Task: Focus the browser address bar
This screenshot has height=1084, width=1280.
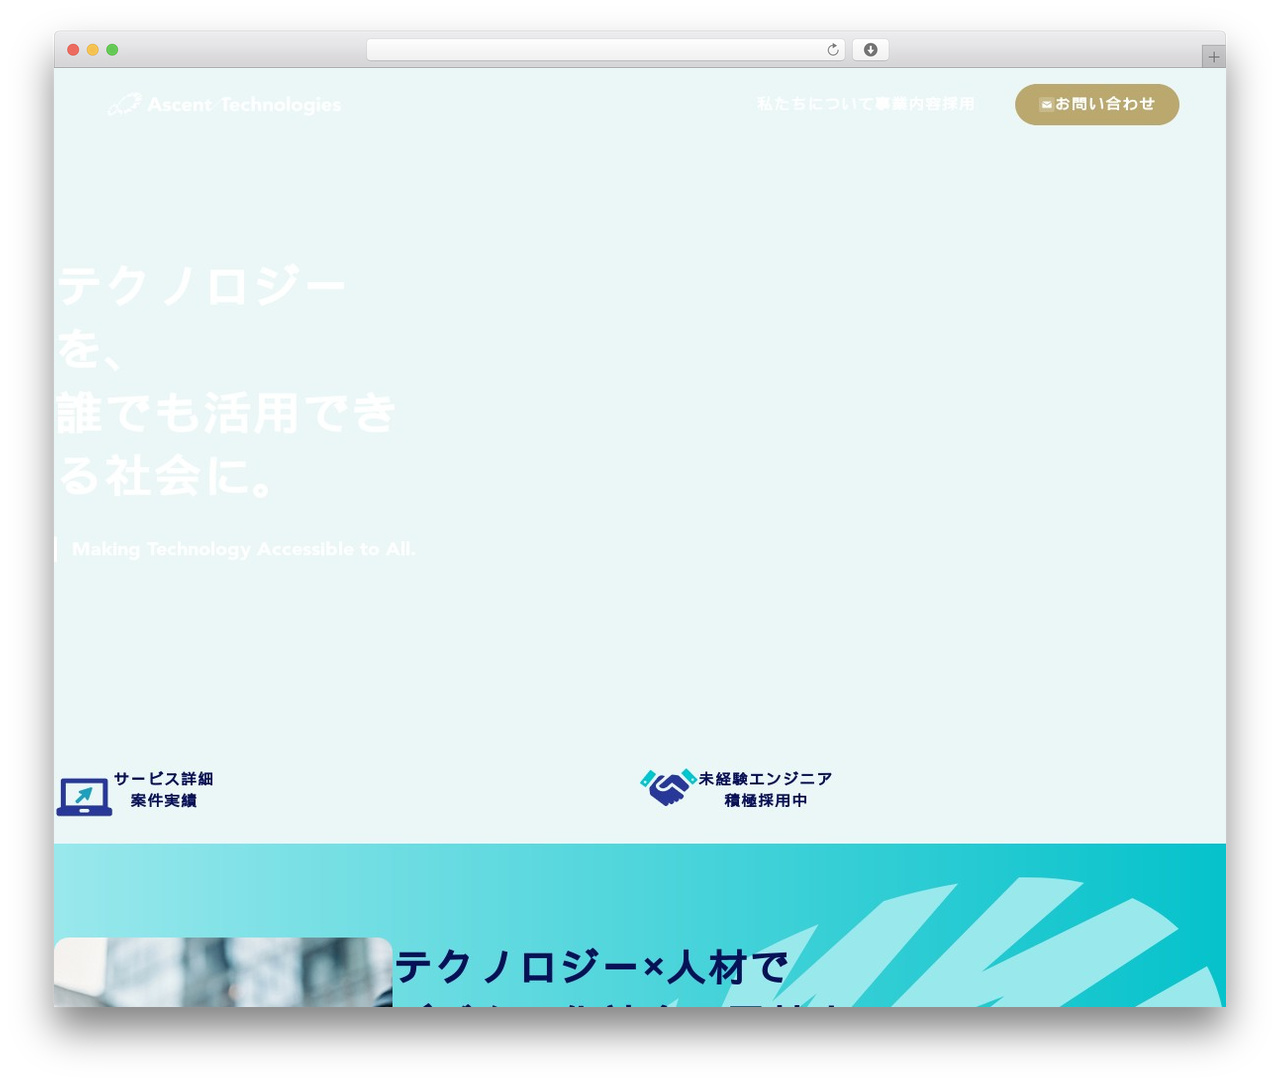Action: point(605,50)
